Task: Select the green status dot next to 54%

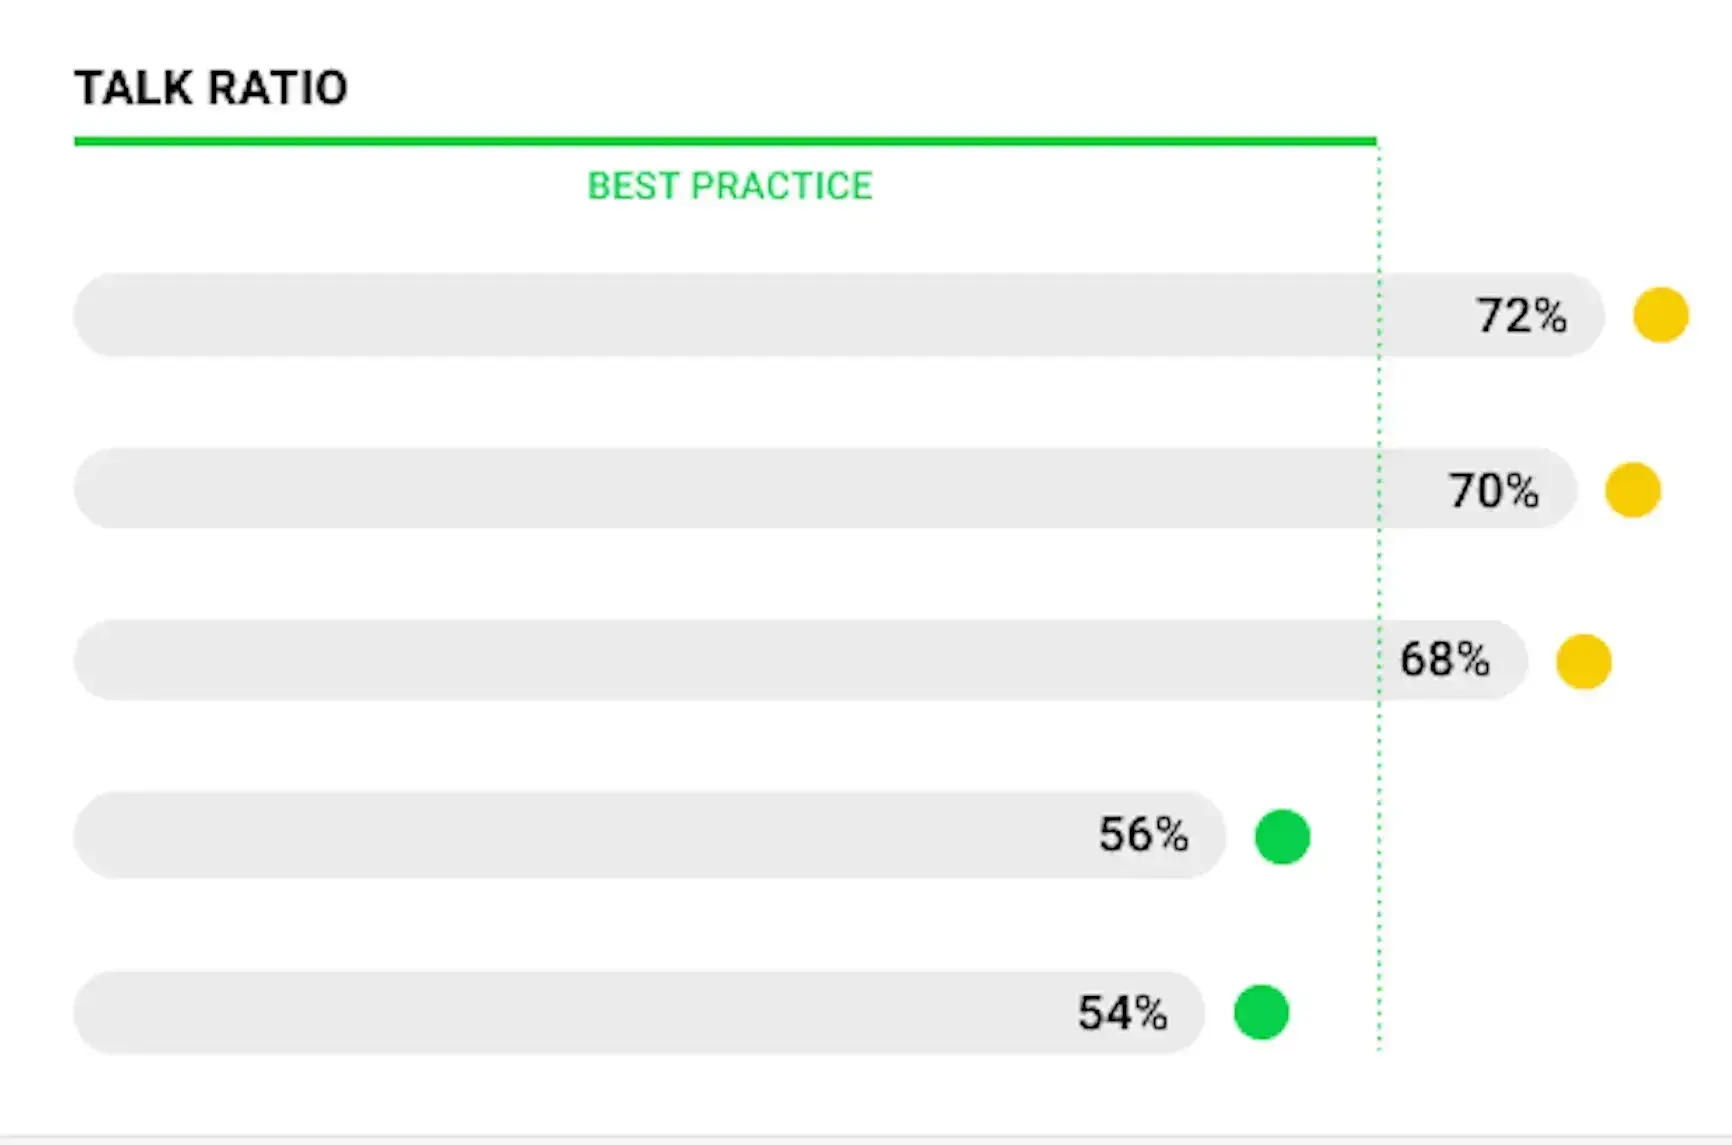Action: 1261,1012
